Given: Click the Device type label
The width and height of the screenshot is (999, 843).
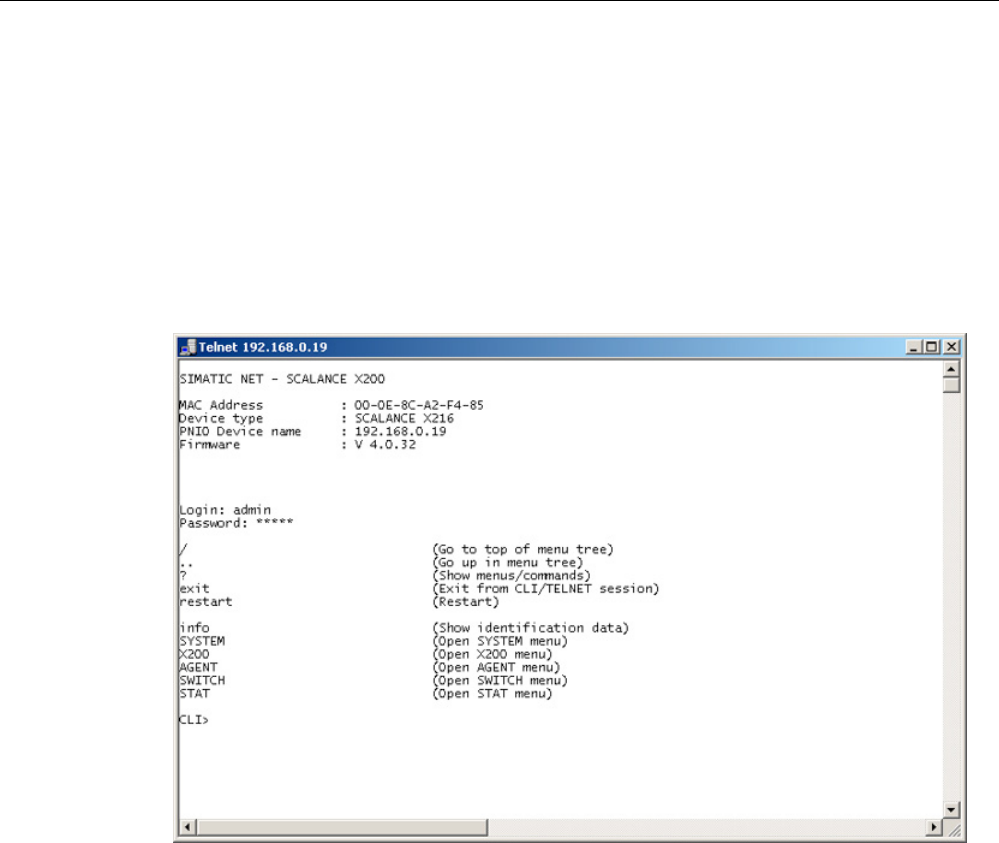Looking at the screenshot, I should tap(220, 419).
